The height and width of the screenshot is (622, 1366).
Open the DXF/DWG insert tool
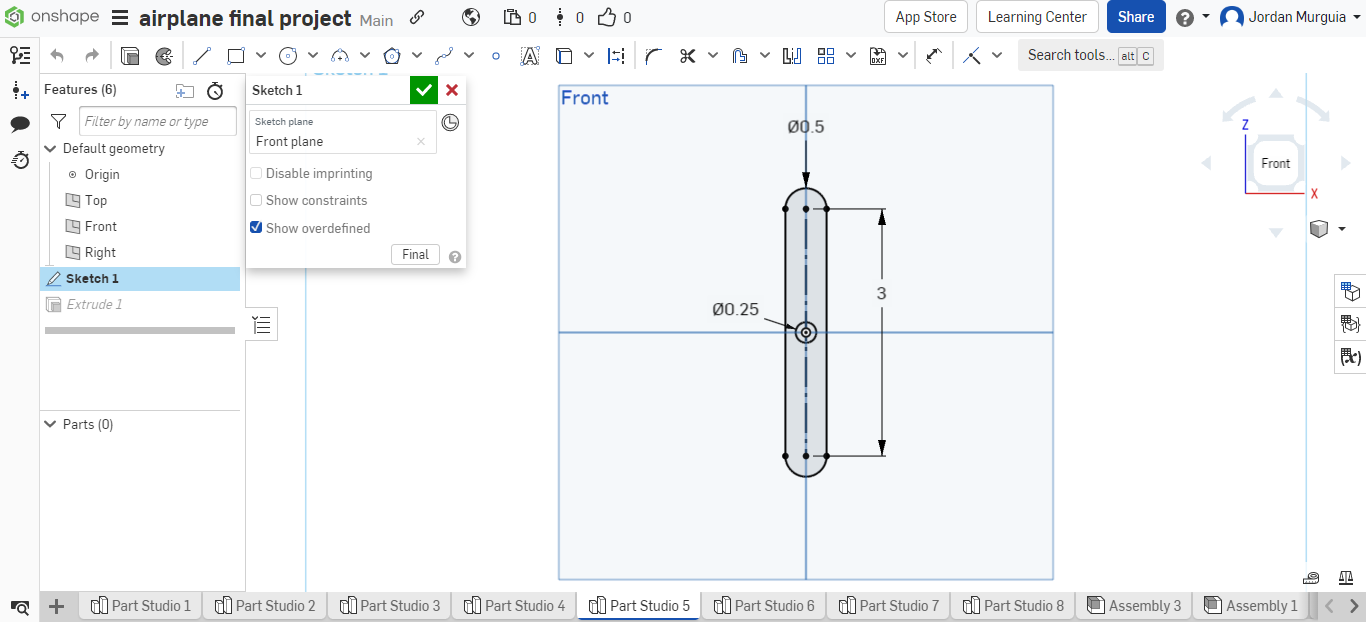(x=877, y=55)
